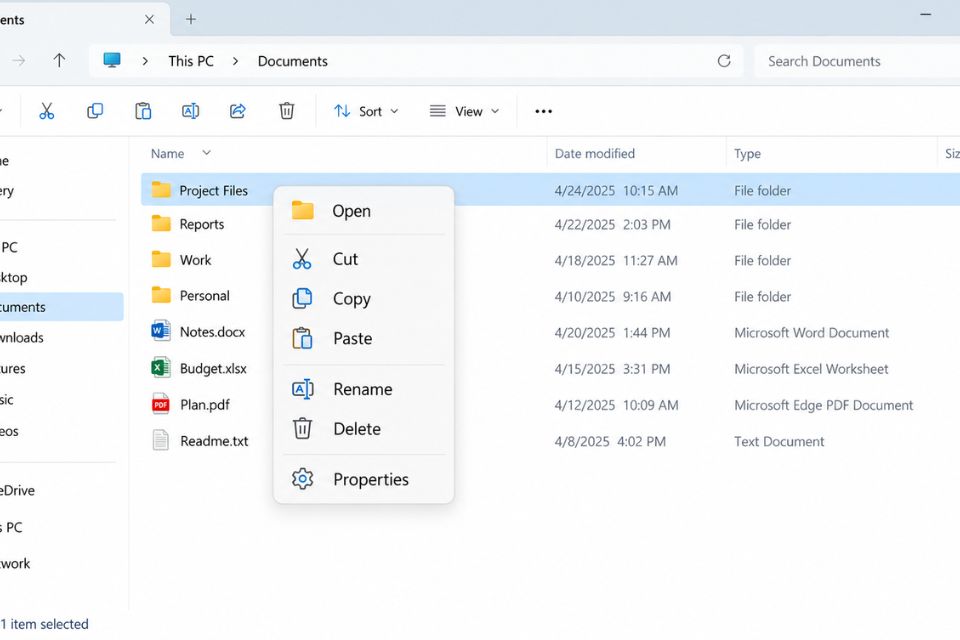Select the Work folder

click(x=195, y=260)
